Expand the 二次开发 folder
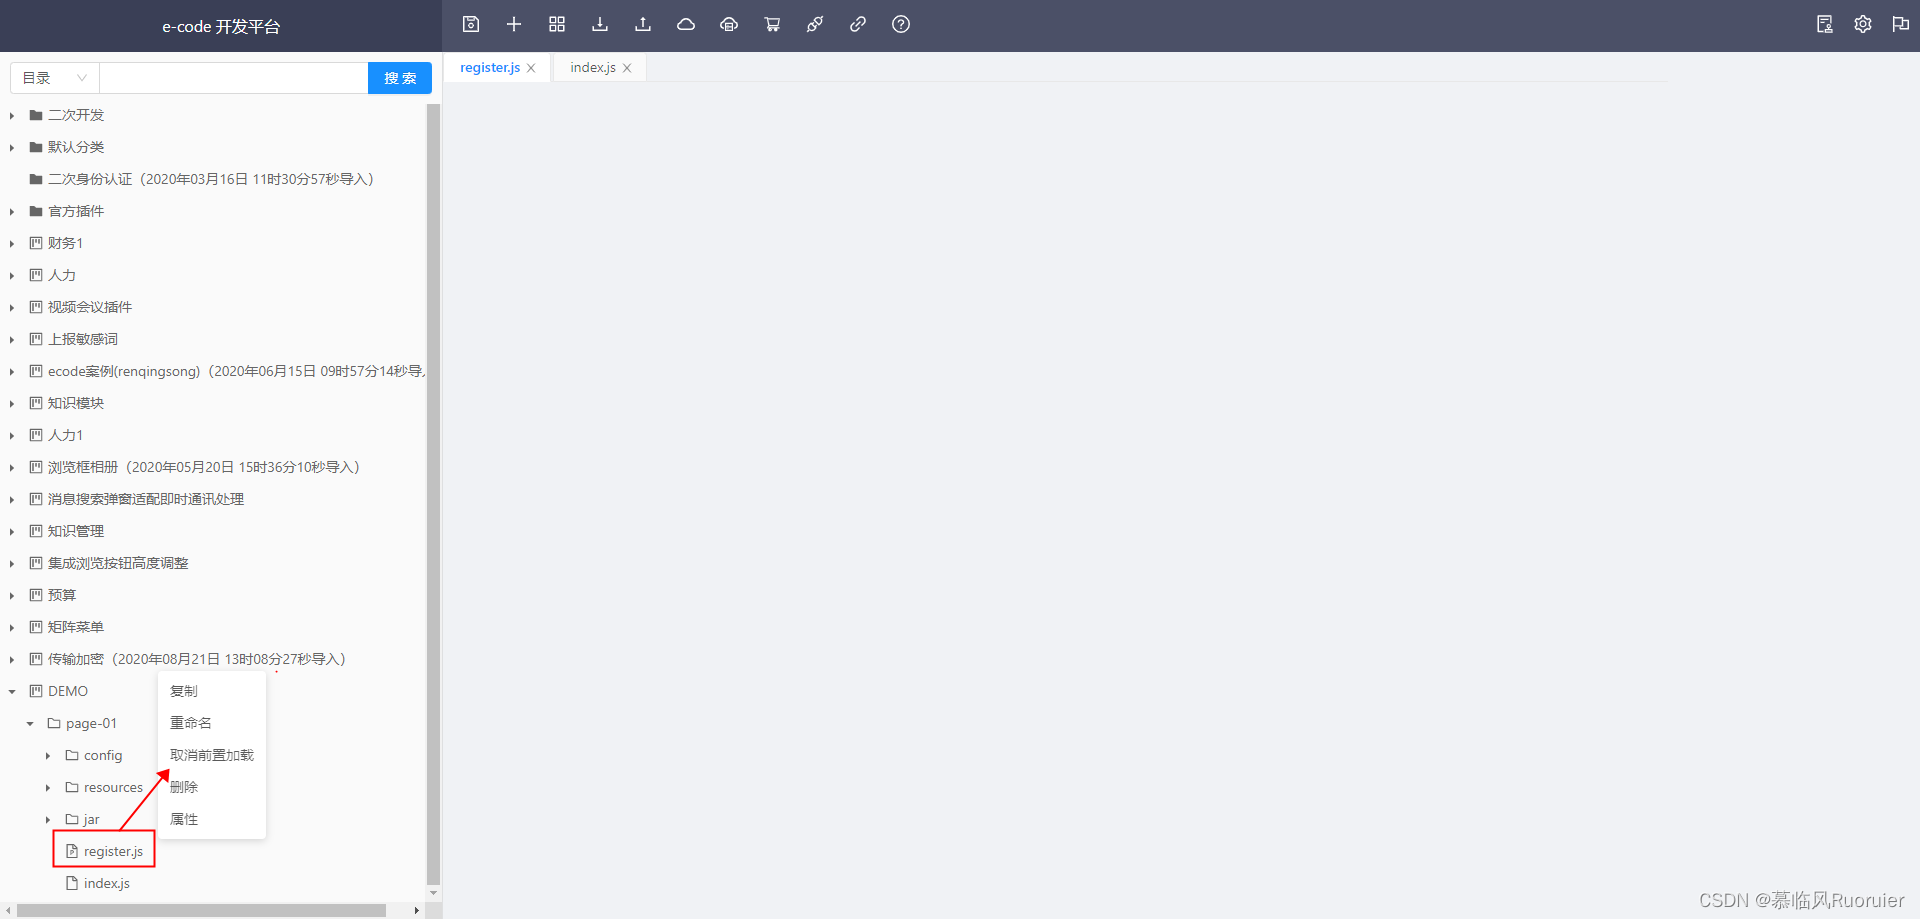This screenshot has height=919, width=1920. click(12, 116)
